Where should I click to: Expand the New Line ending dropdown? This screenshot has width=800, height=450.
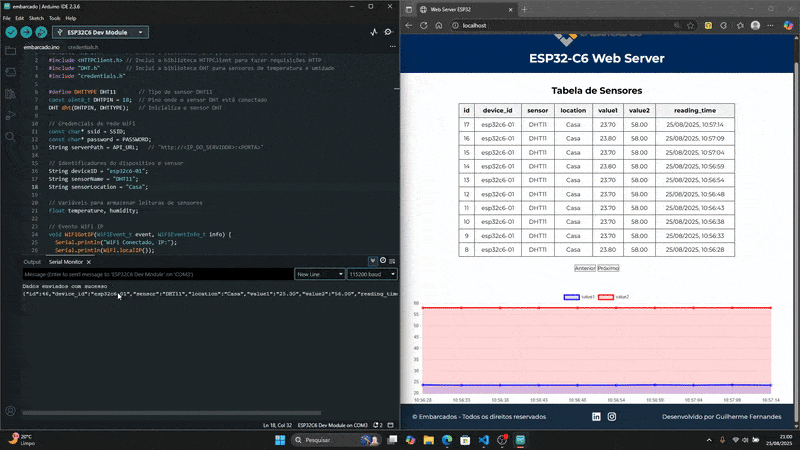pos(318,273)
